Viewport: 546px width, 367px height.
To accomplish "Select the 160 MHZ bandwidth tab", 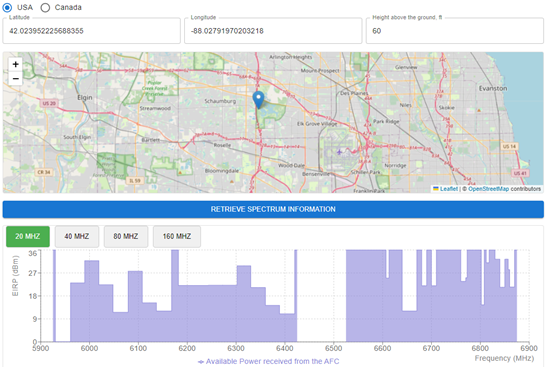I will tap(177, 236).
